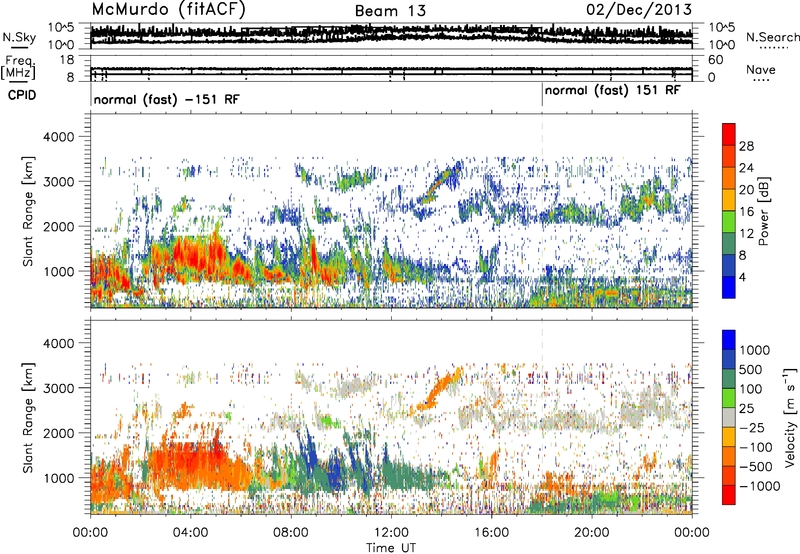
Task: Click the "60" Nave axis tick label
Action: point(715,60)
